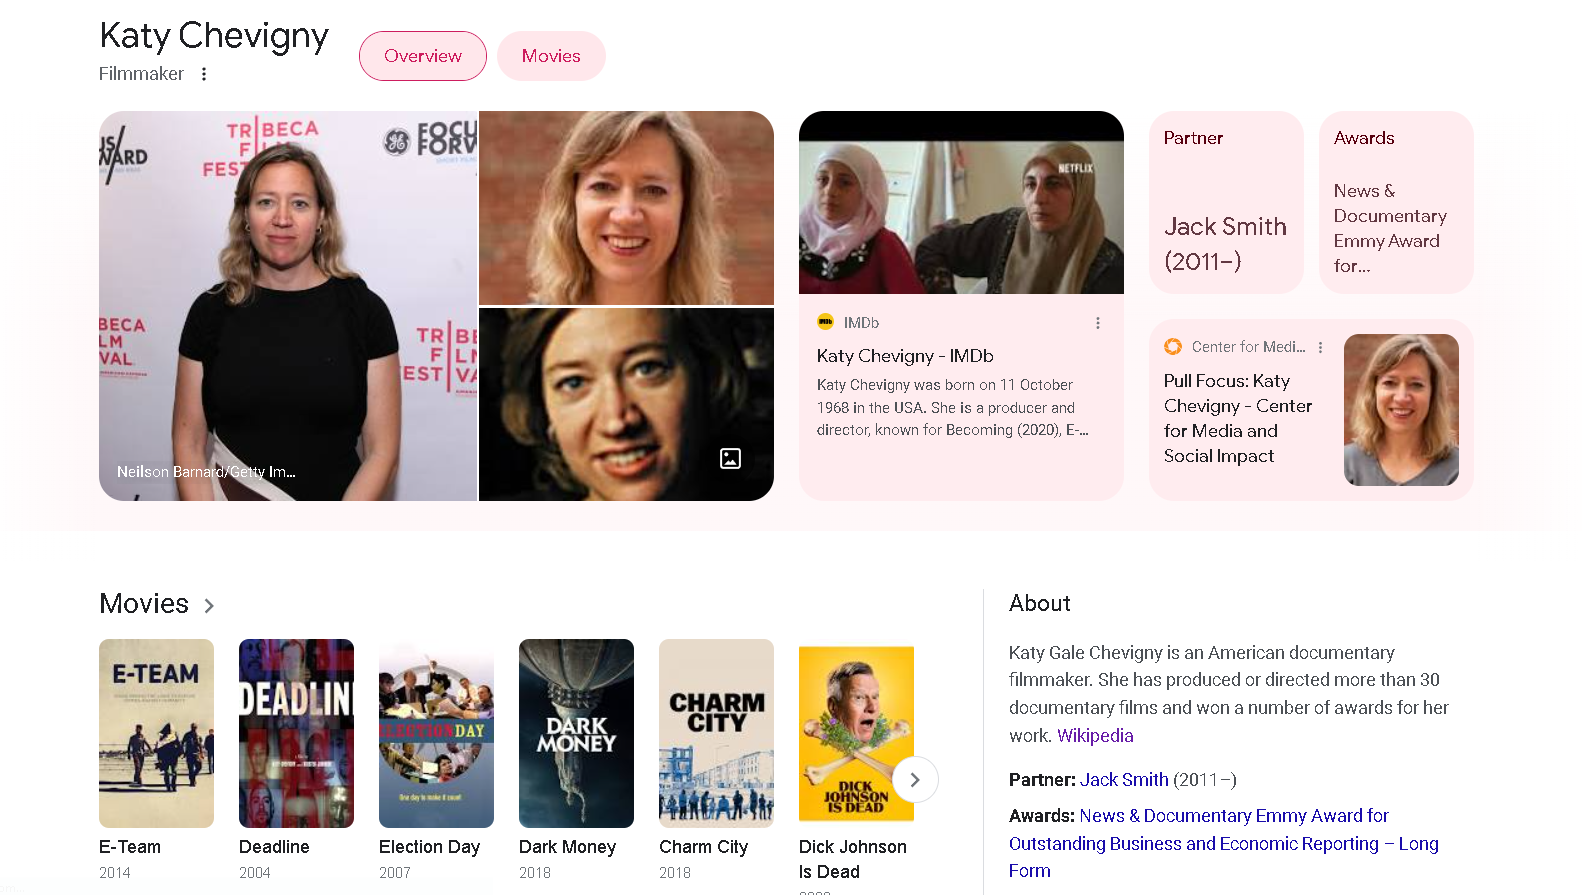
Task: Open the Election Day movie poster
Action: 436,733
